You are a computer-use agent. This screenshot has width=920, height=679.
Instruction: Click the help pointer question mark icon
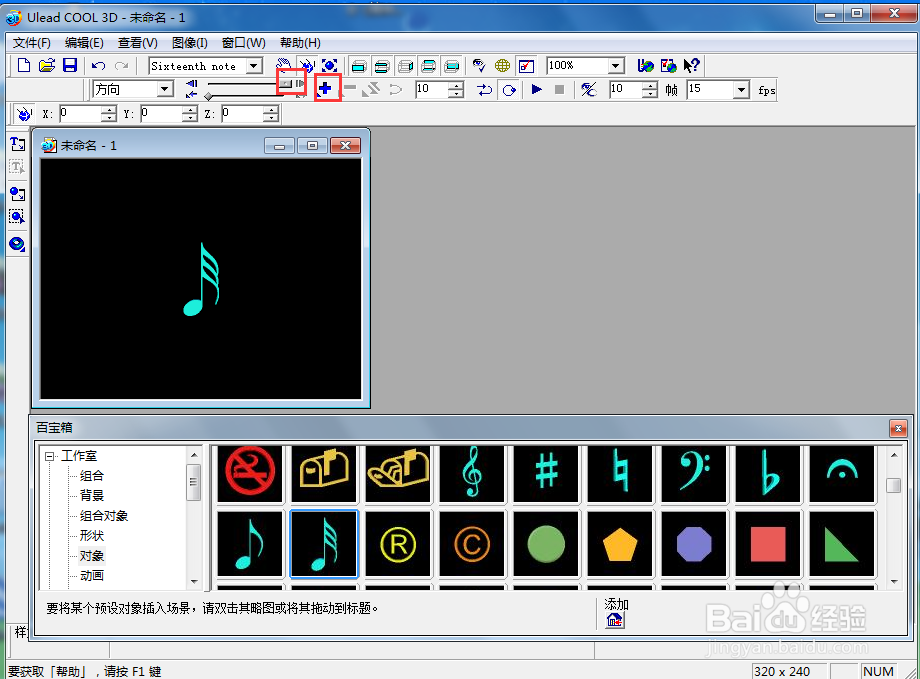click(692, 65)
